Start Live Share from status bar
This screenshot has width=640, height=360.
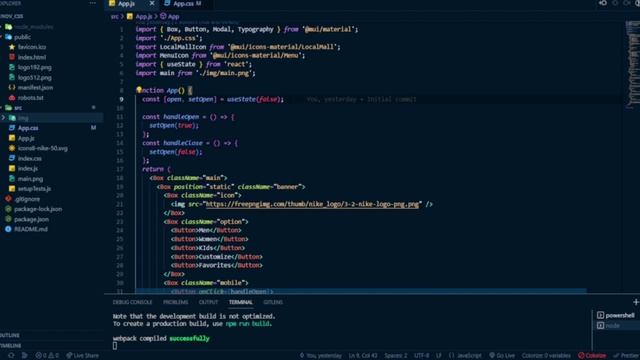coord(82,356)
